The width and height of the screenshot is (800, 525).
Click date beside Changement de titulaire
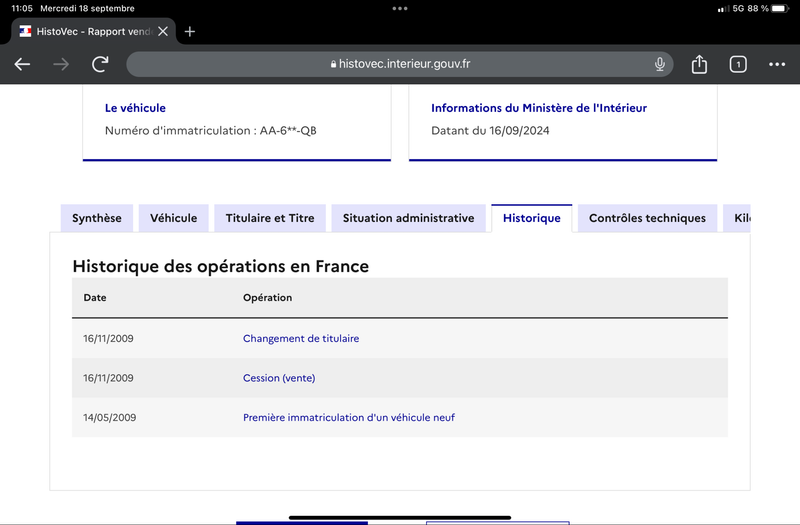point(108,339)
